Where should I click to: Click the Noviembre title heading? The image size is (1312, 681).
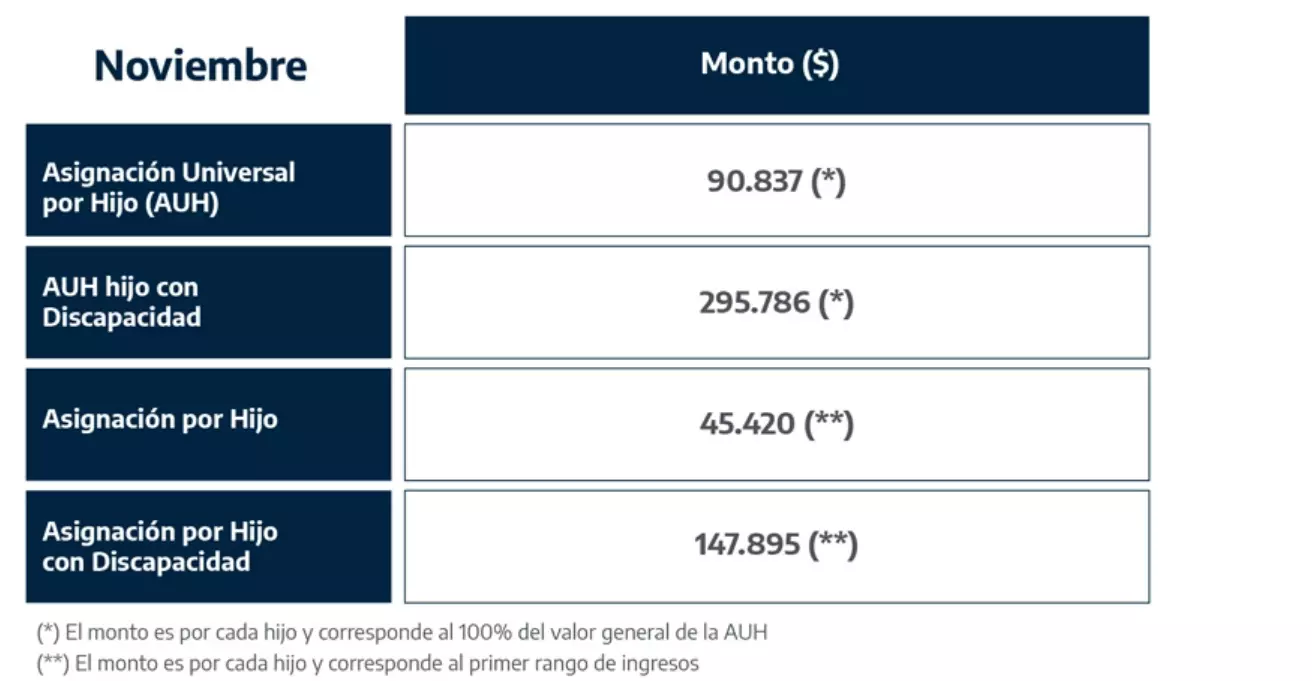(200, 66)
